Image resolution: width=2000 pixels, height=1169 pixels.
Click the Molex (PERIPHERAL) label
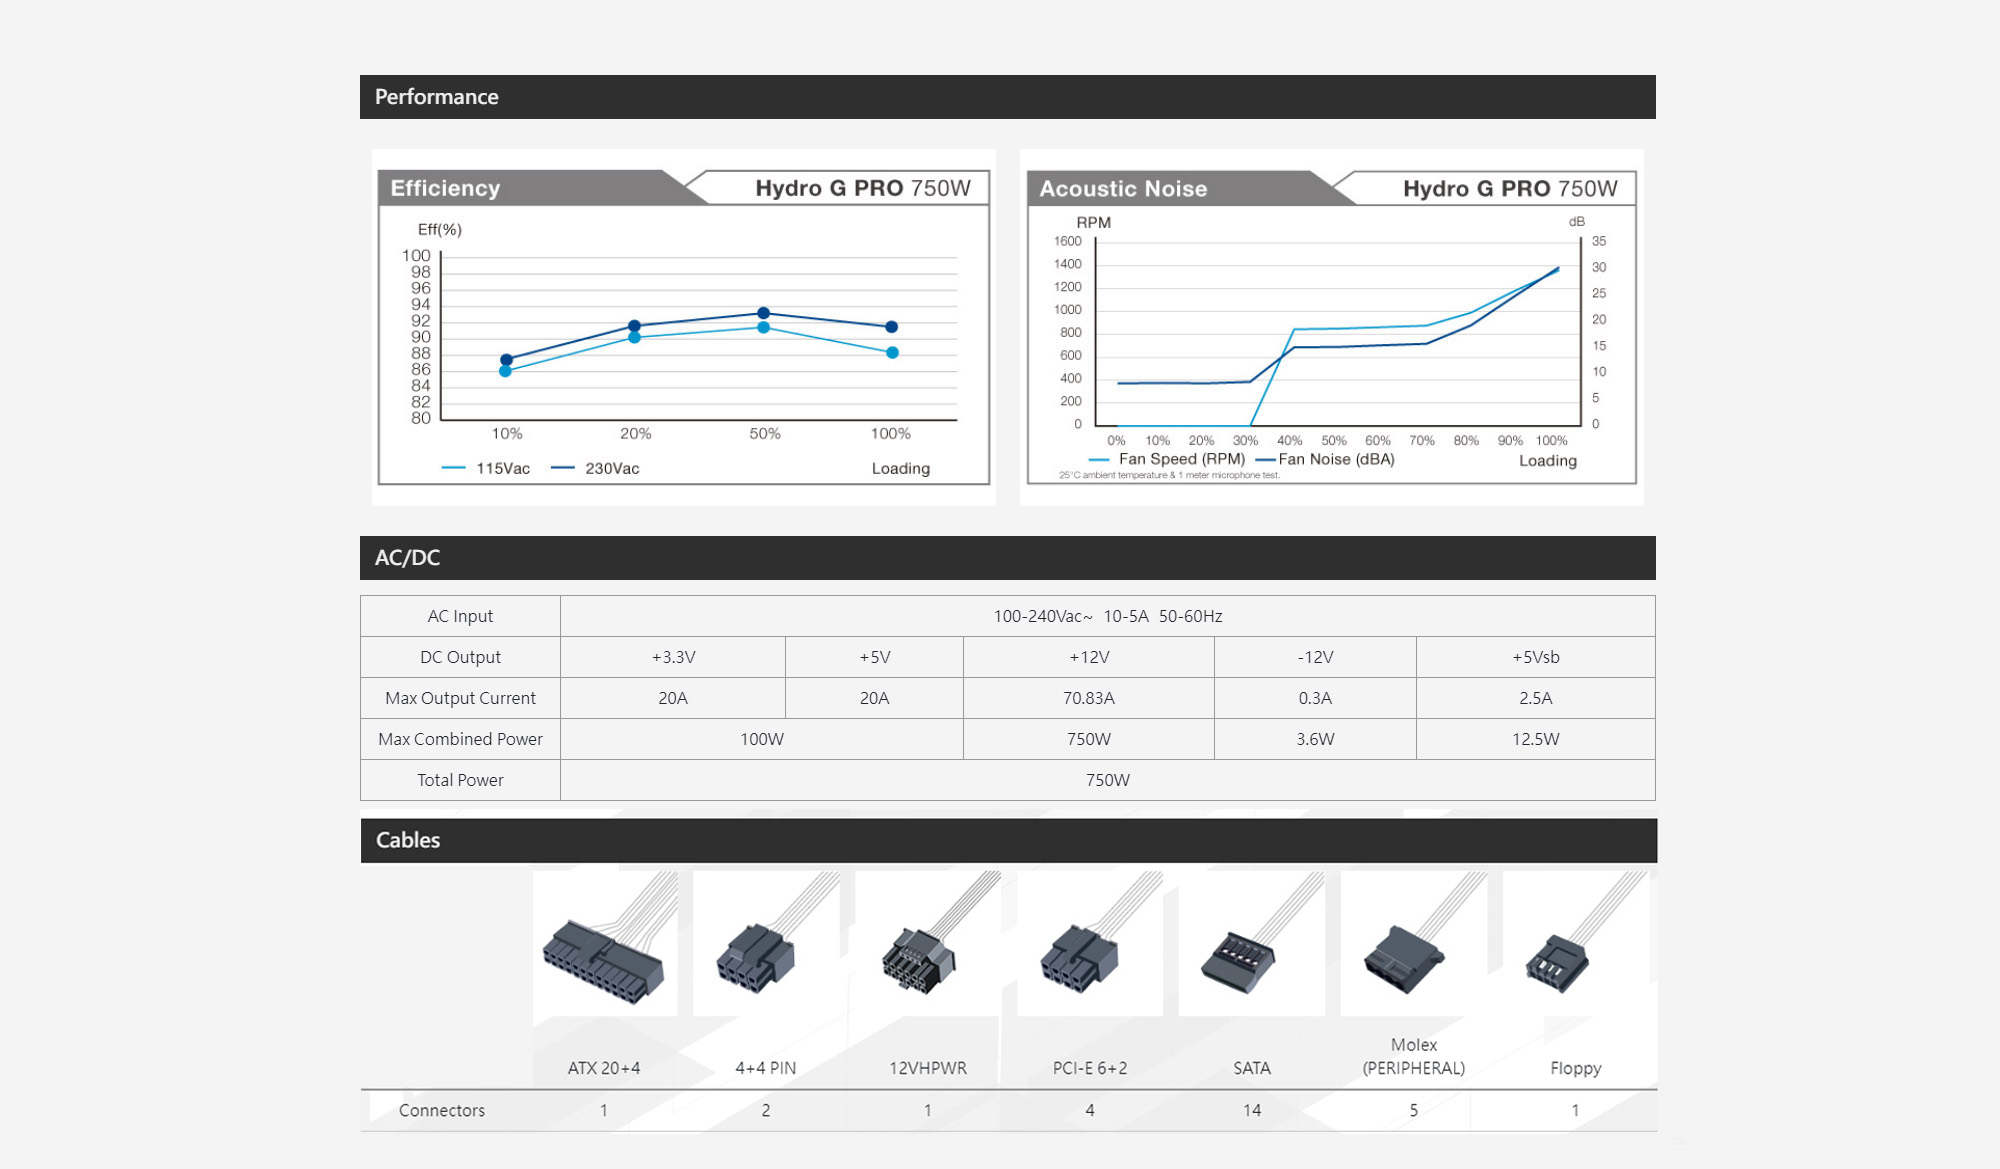coord(1414,1056)
